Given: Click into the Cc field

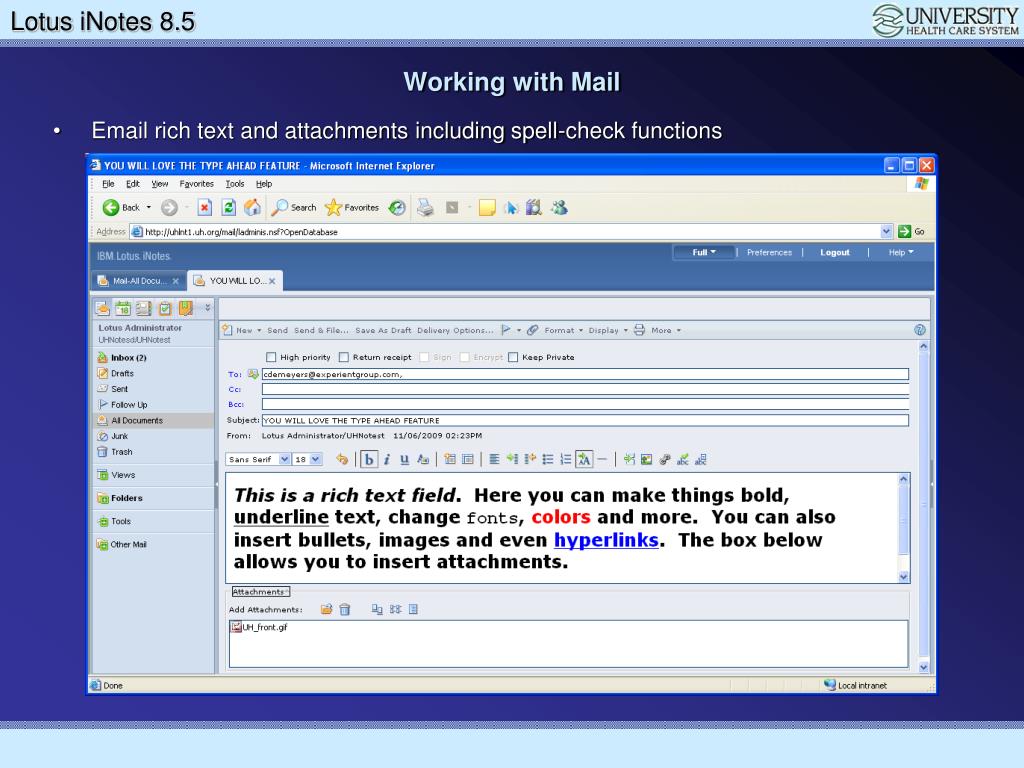Looking at the screenshot, I should click(x=585, y=389).
